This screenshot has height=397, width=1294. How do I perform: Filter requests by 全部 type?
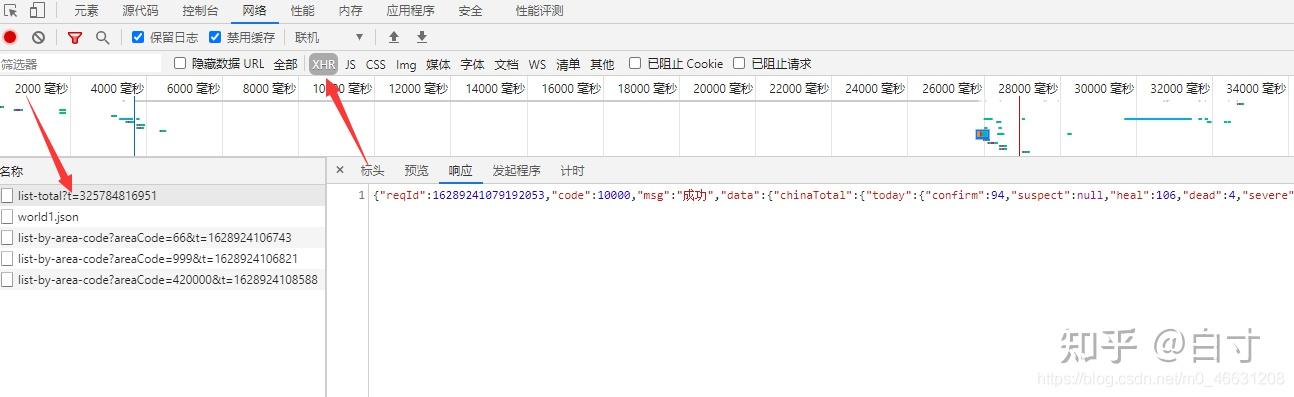point(285,64)
